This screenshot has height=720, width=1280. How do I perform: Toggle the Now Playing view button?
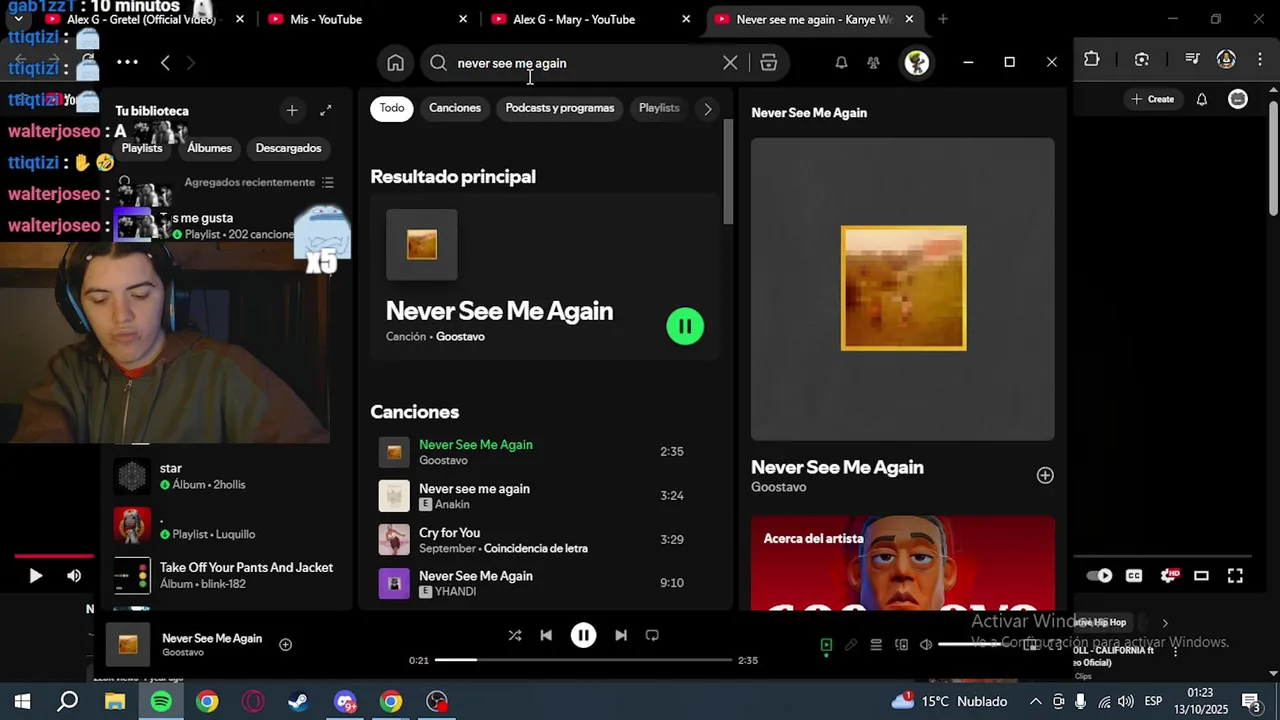tap(826, 645)
